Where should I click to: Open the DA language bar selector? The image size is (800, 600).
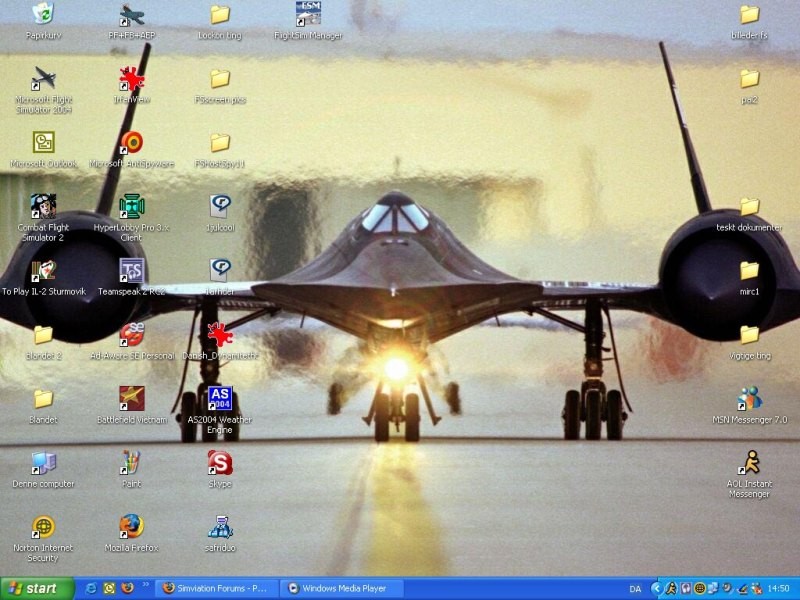coord(635,588)
